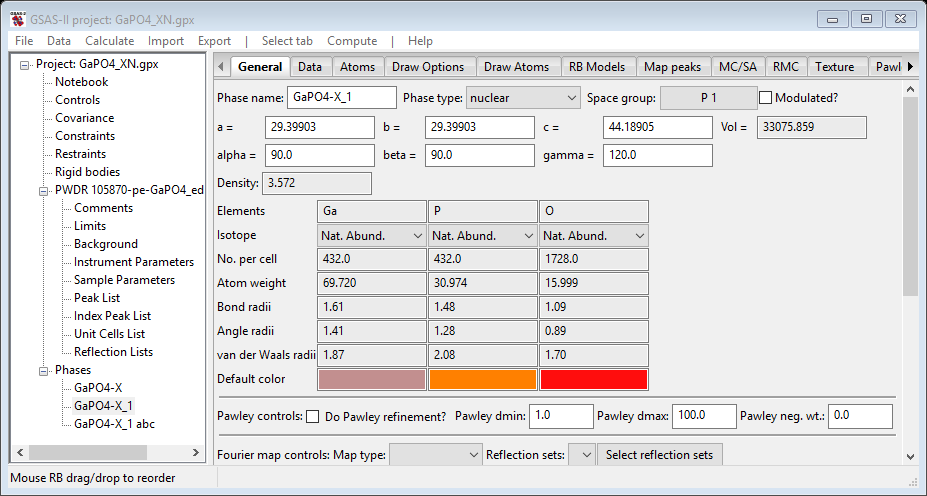Switch to the Draw Options tab
This screenshot has height=496, width=927.
(x=428, y=67)
